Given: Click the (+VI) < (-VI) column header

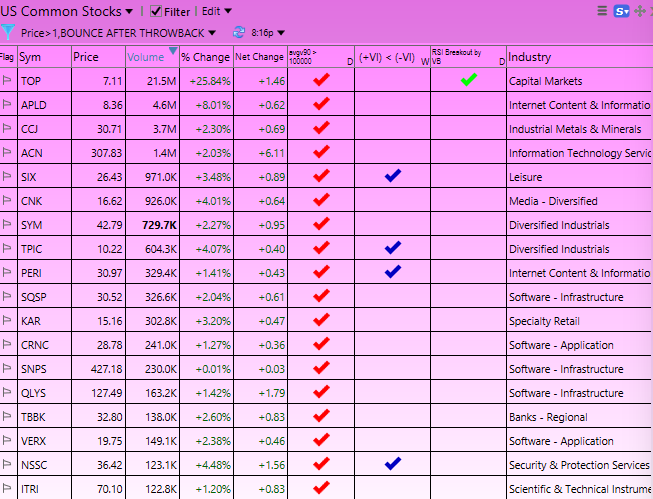Looking at the screenshot, I should point(392,57).
